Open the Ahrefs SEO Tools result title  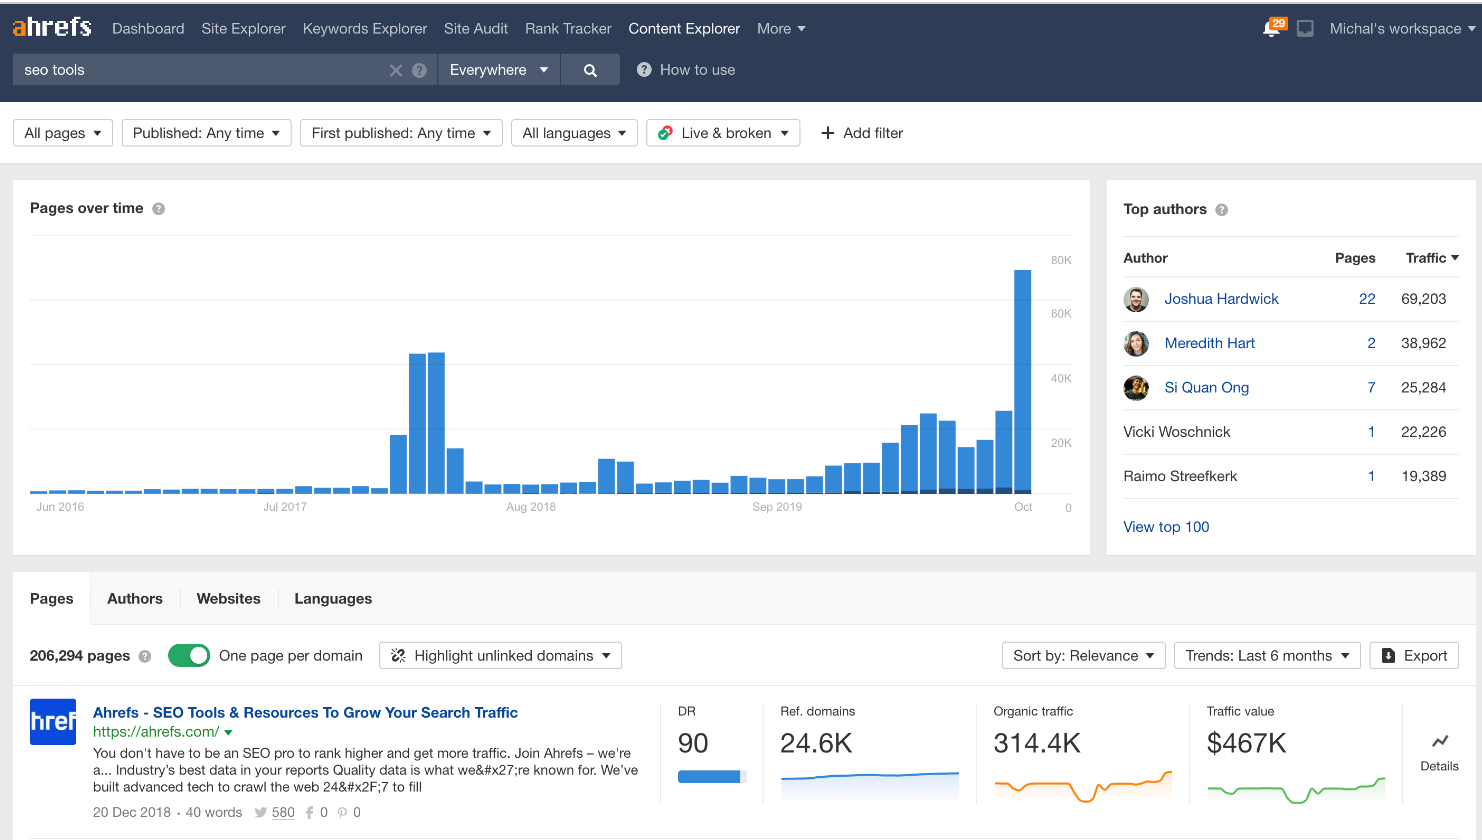[305, 713]
